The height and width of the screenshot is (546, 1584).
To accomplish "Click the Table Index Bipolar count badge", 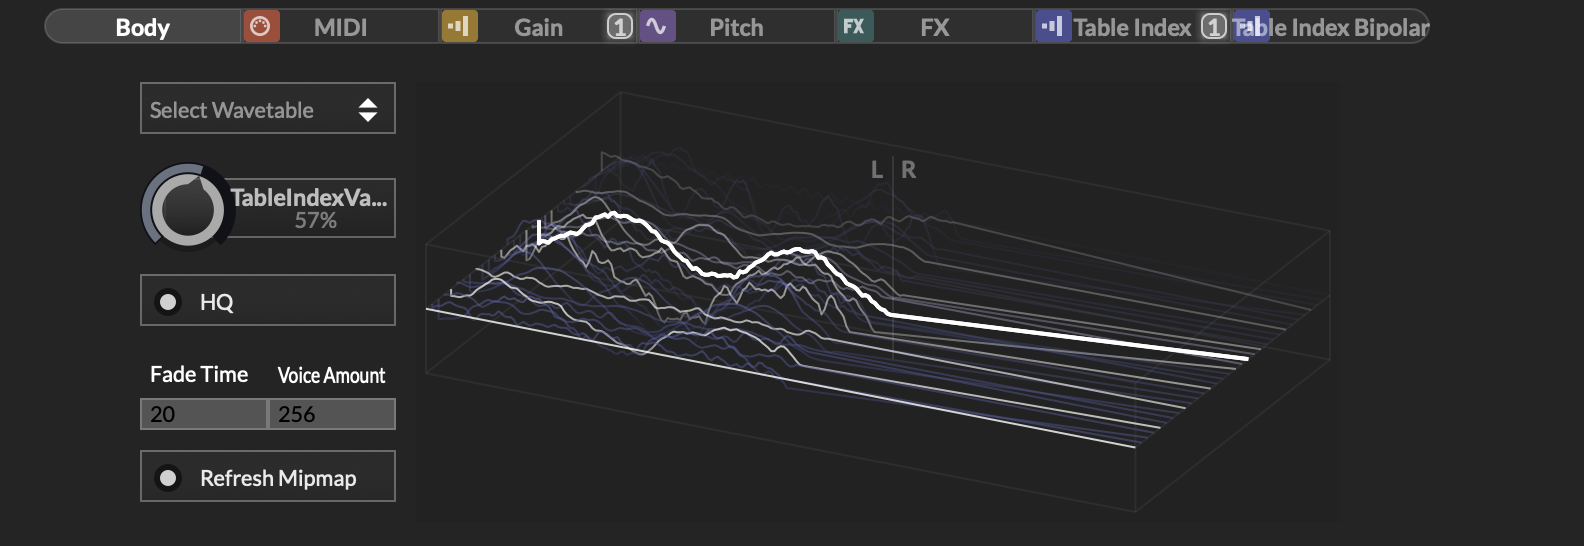I will pos(1213,27).
